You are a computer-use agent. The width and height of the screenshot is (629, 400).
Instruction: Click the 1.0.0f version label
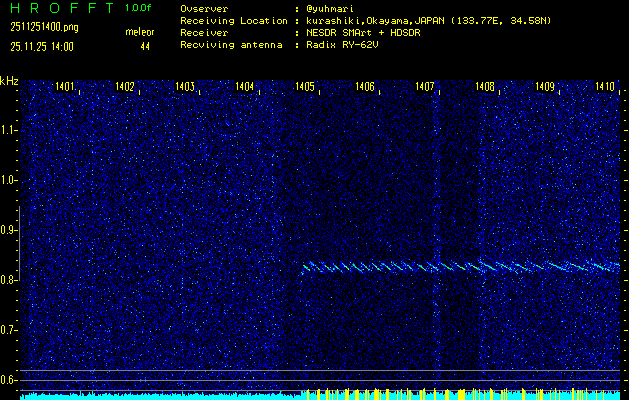coord(139,8)
